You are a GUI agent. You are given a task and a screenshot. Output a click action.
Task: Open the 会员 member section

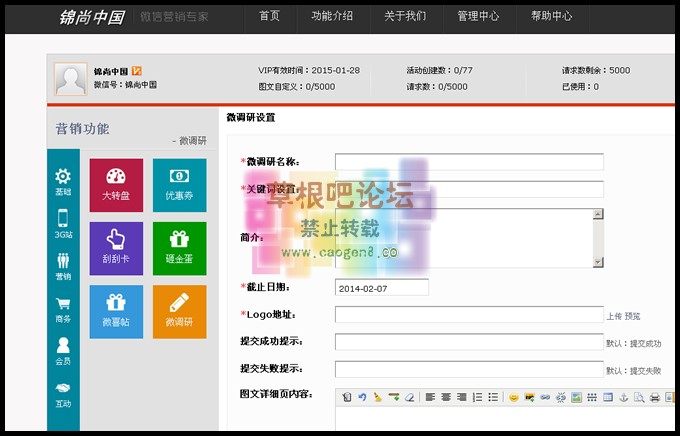[63, 351]
